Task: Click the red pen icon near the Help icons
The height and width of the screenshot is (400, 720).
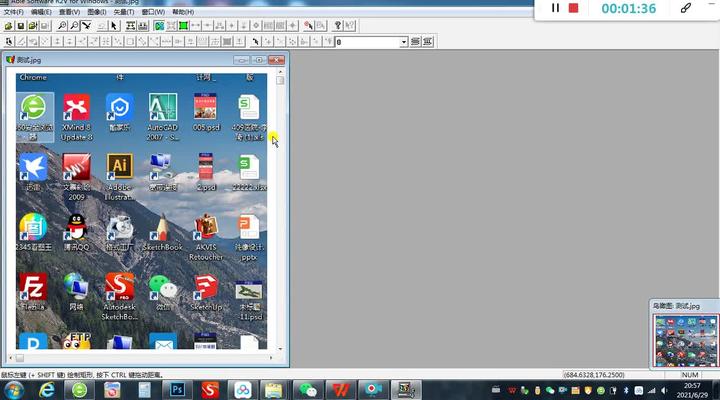Action: point(308,26)
